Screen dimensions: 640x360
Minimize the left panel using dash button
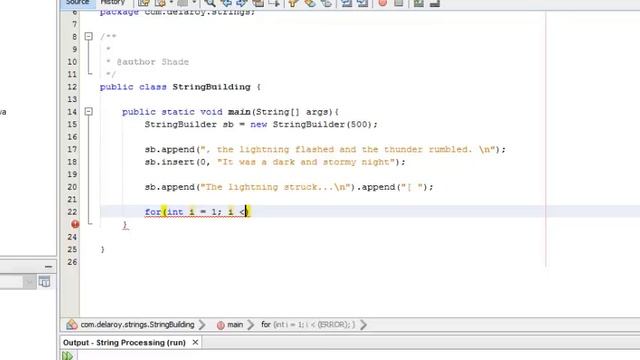(x=49, y=267)
